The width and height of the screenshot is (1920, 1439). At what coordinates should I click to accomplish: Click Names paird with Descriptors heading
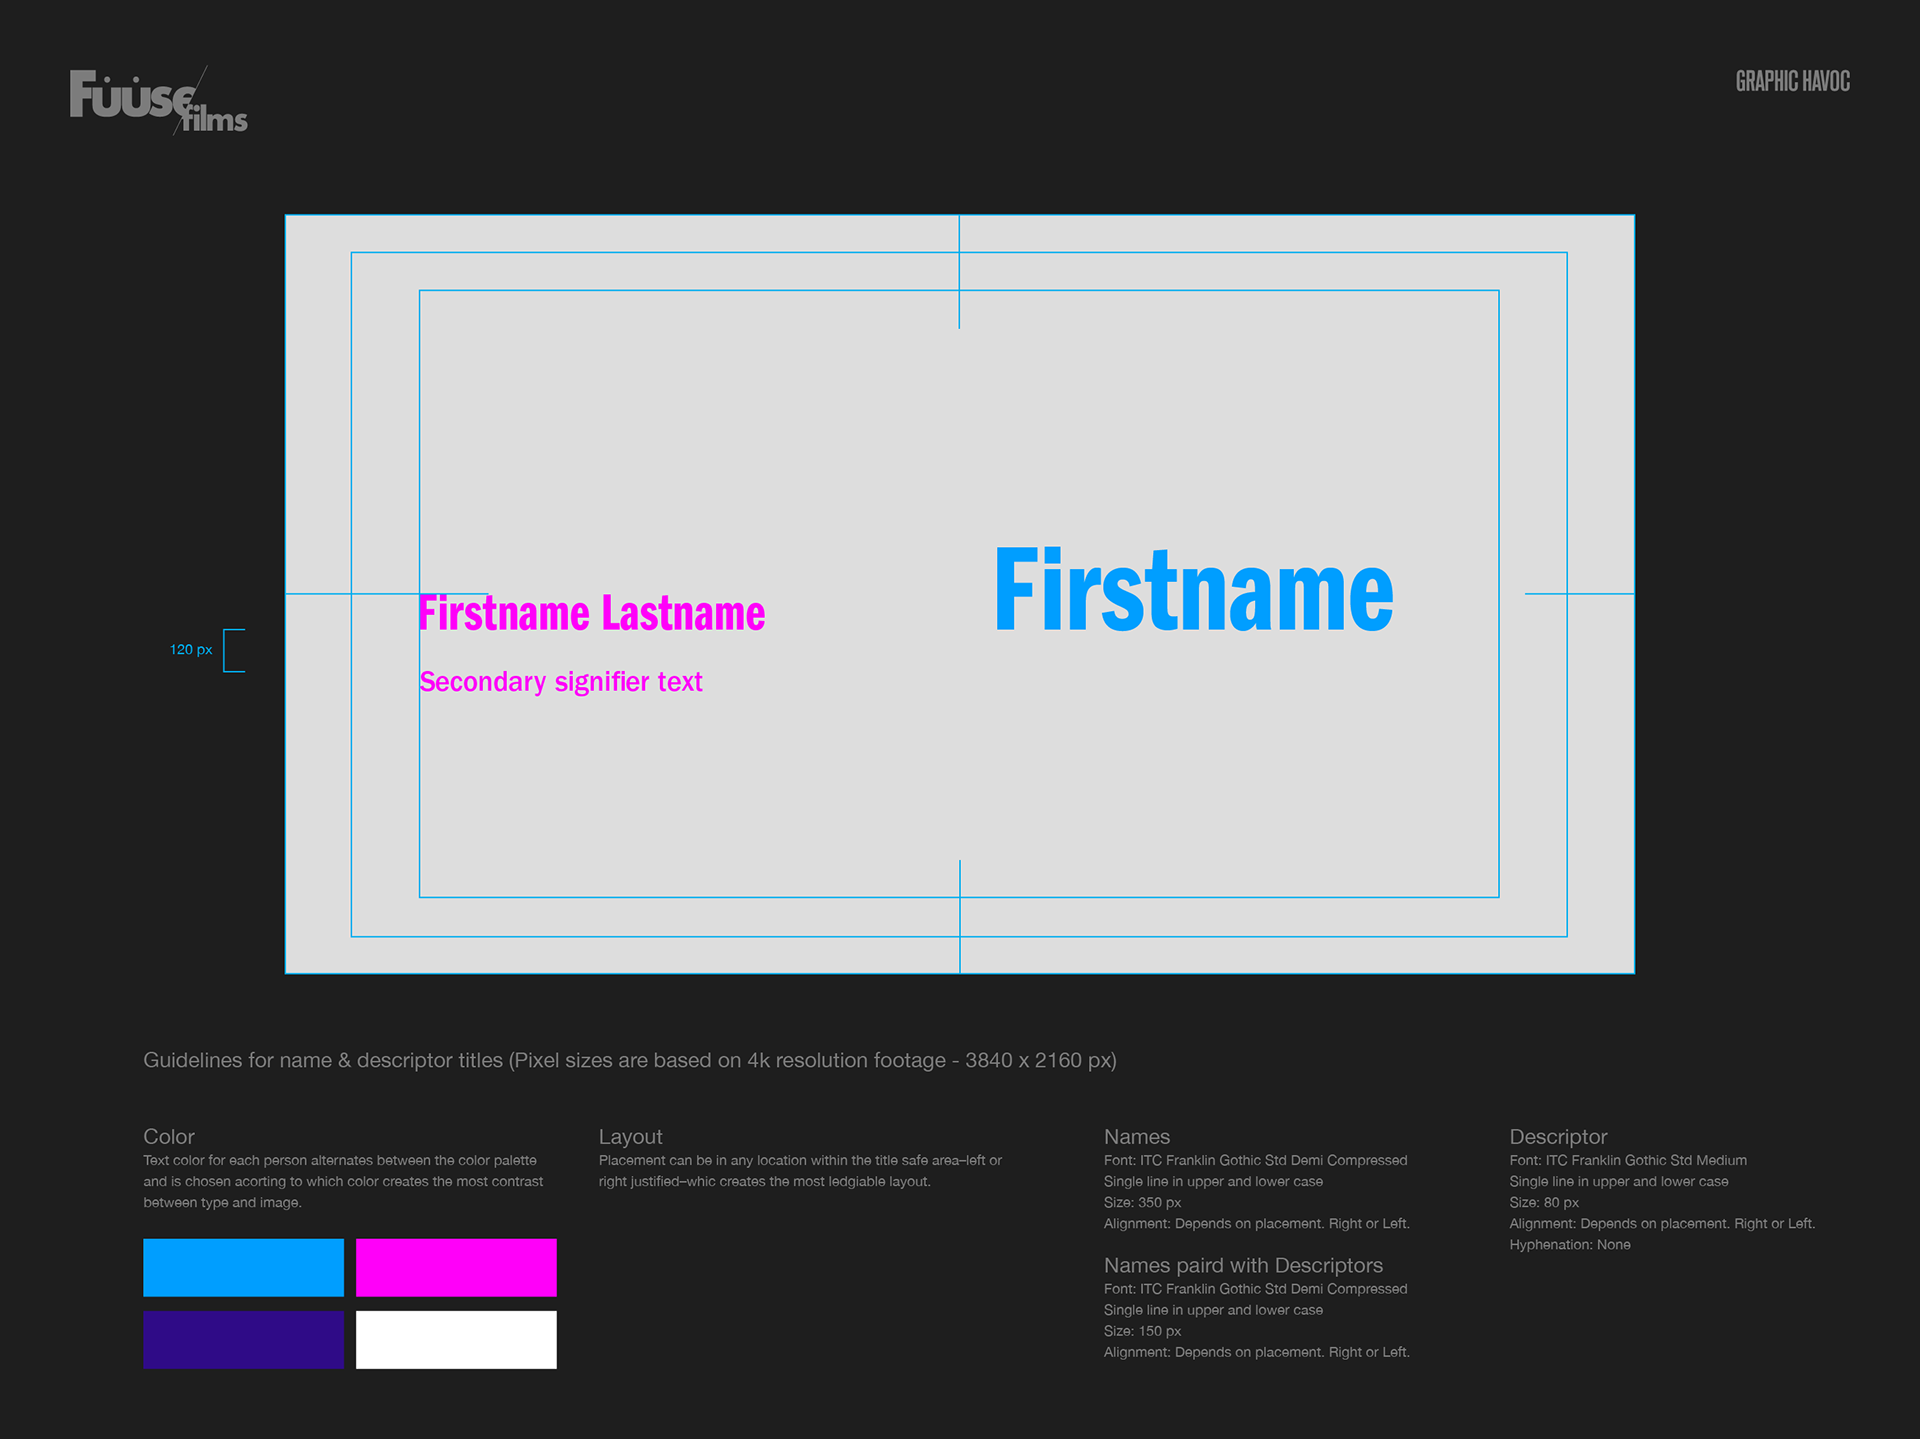[1242, 1265]
